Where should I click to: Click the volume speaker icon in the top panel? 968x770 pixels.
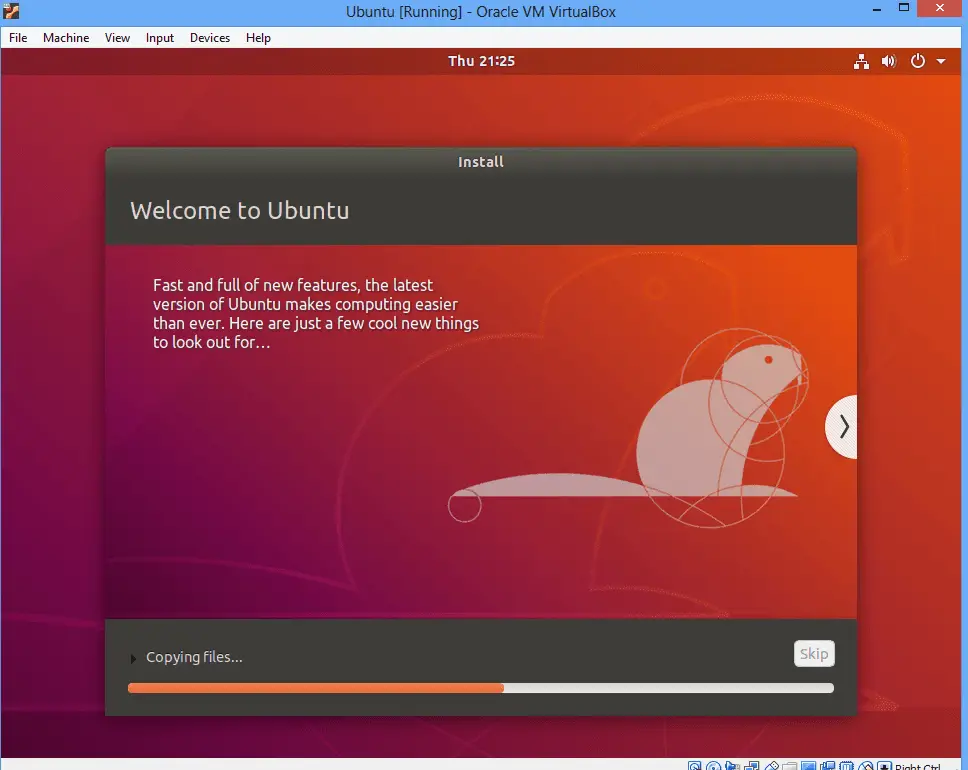click(x=889, y=61)
